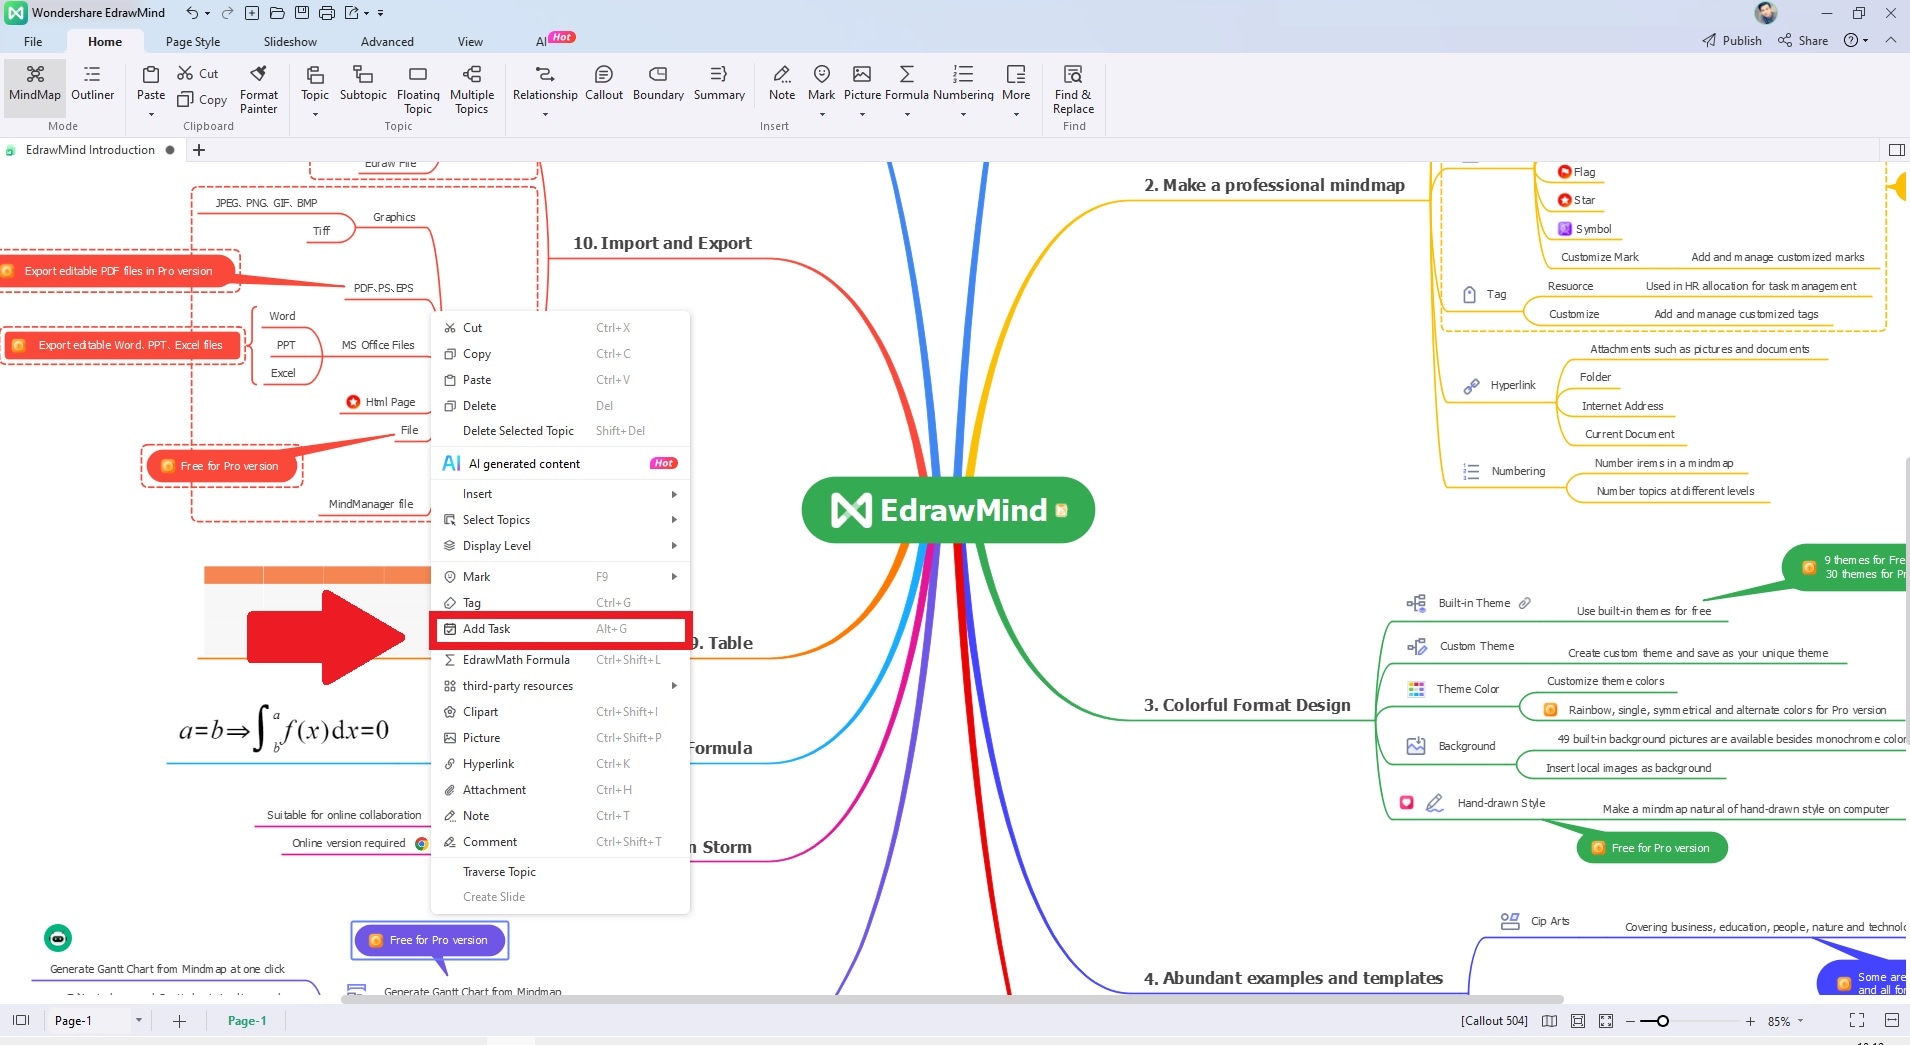Click the zoom slider handle
1910x1045 pixels.
(1662, 1021)
